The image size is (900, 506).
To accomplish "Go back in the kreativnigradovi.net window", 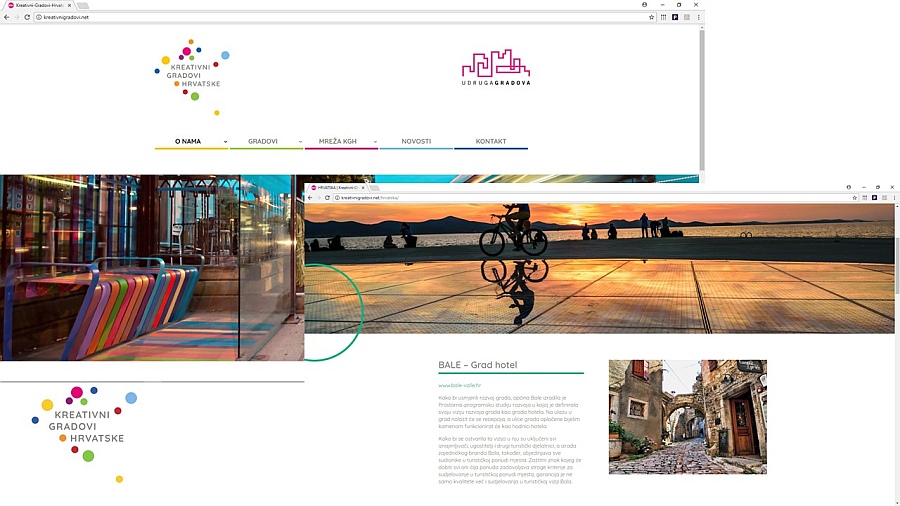I will [x=6, y=17].
